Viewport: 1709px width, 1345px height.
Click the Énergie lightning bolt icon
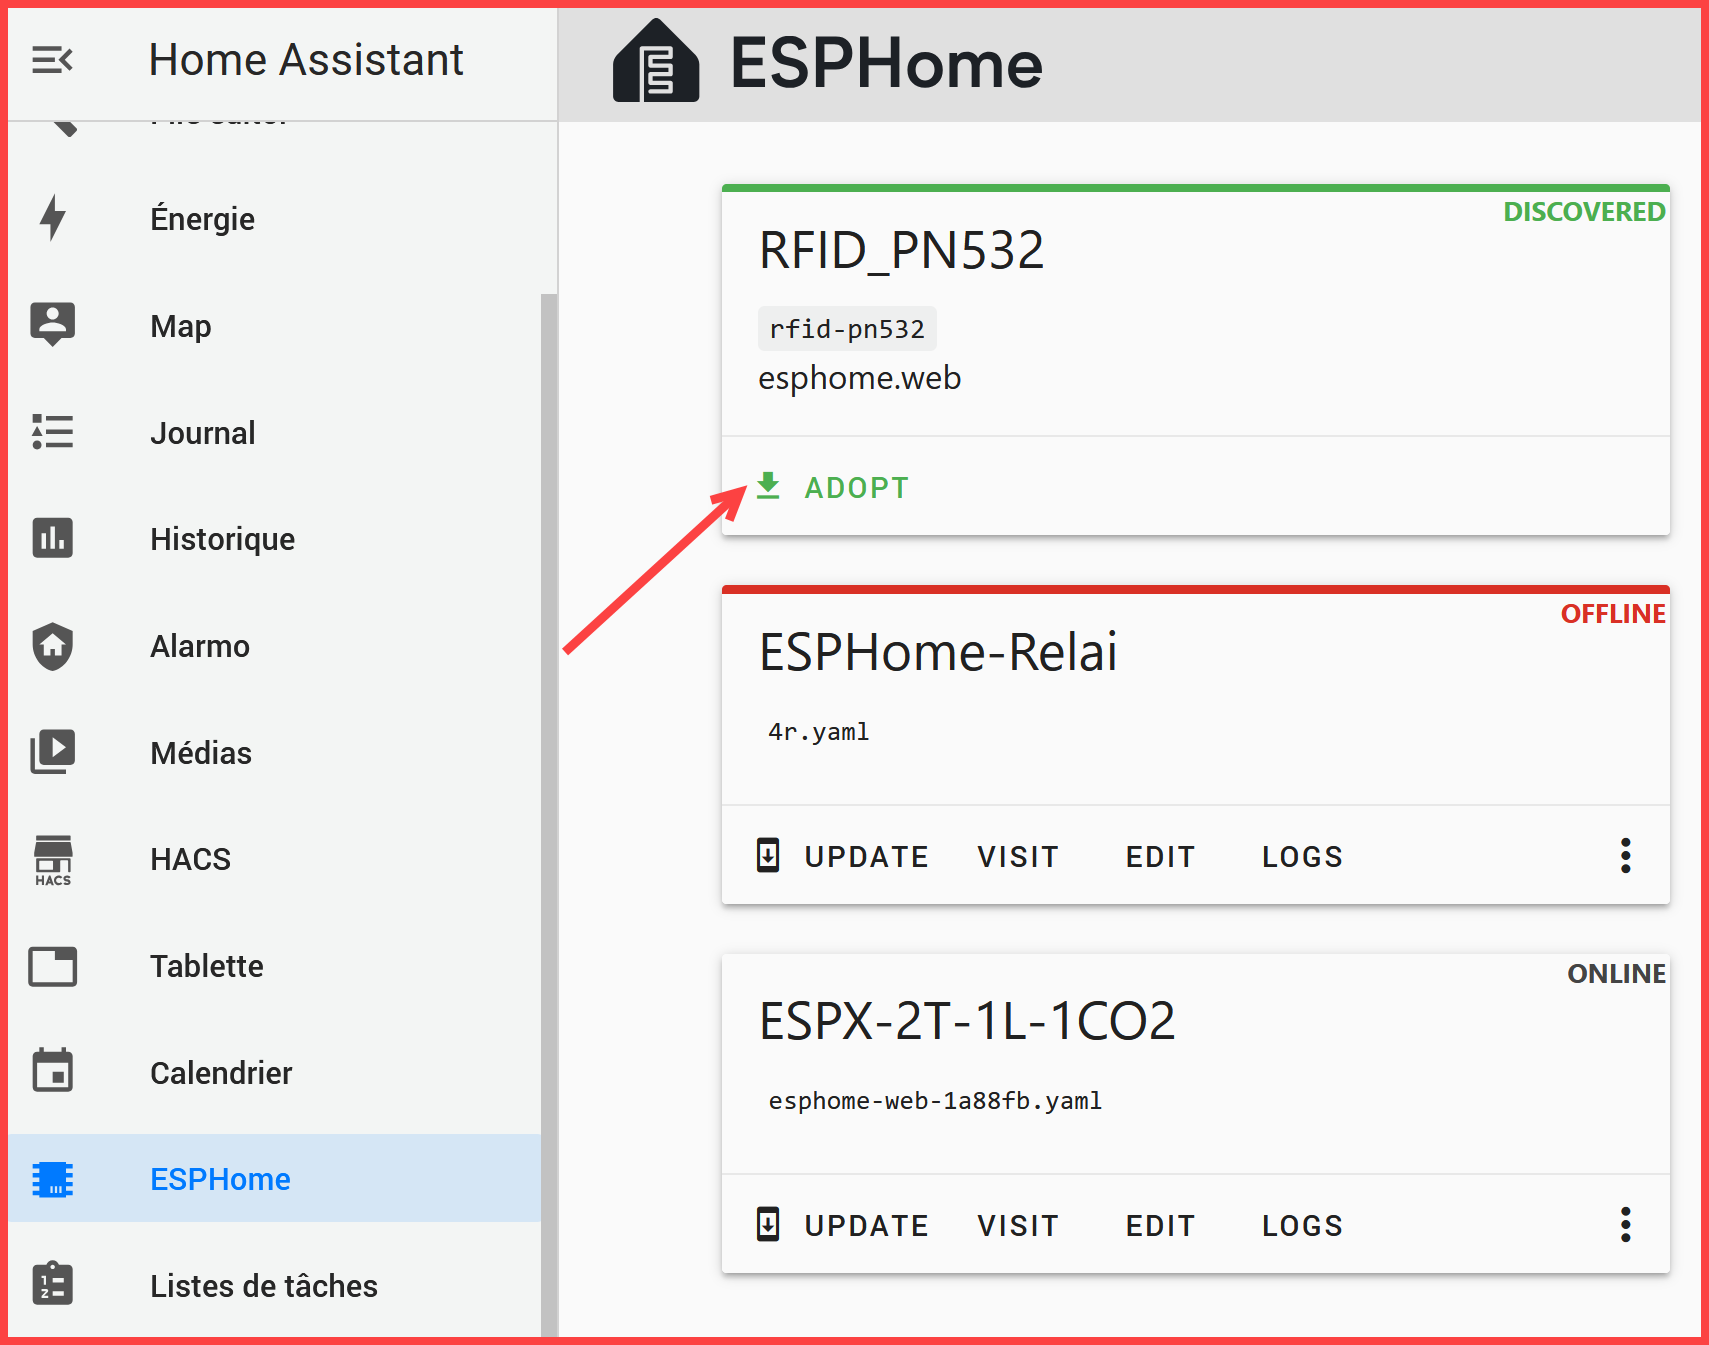click(53, 218)
